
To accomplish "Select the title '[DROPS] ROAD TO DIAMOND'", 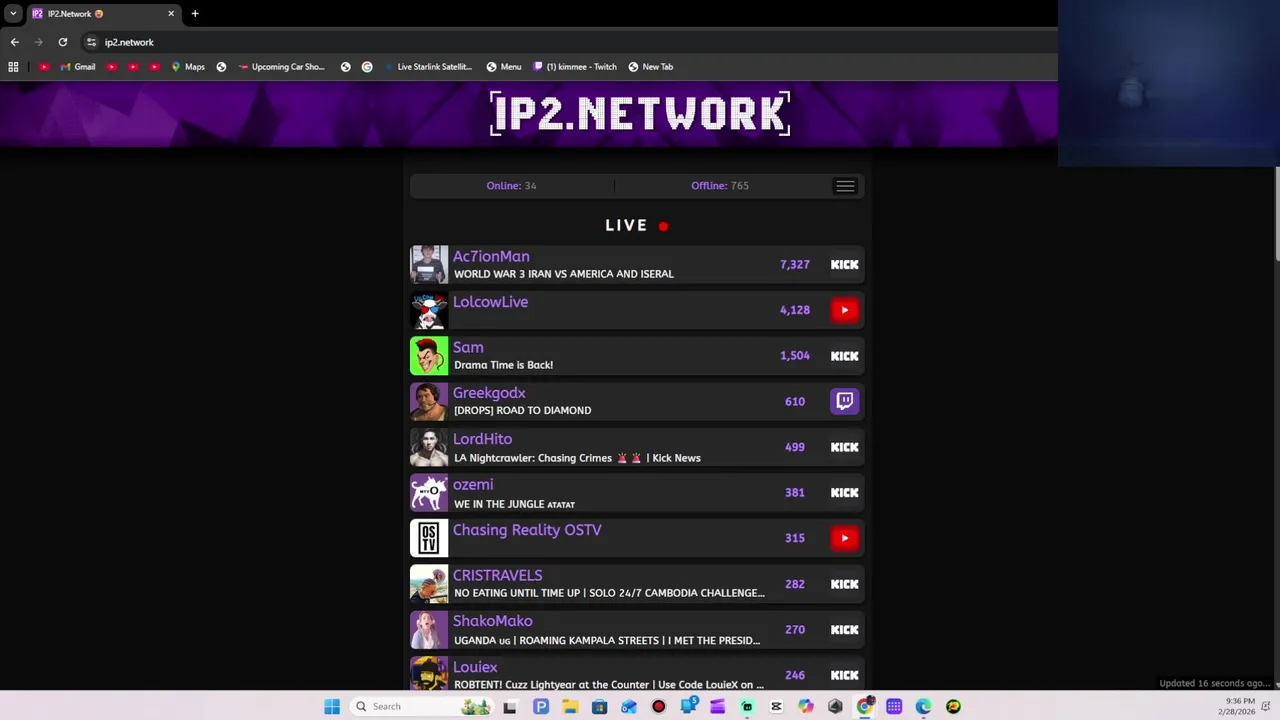I will coord(522,410).
